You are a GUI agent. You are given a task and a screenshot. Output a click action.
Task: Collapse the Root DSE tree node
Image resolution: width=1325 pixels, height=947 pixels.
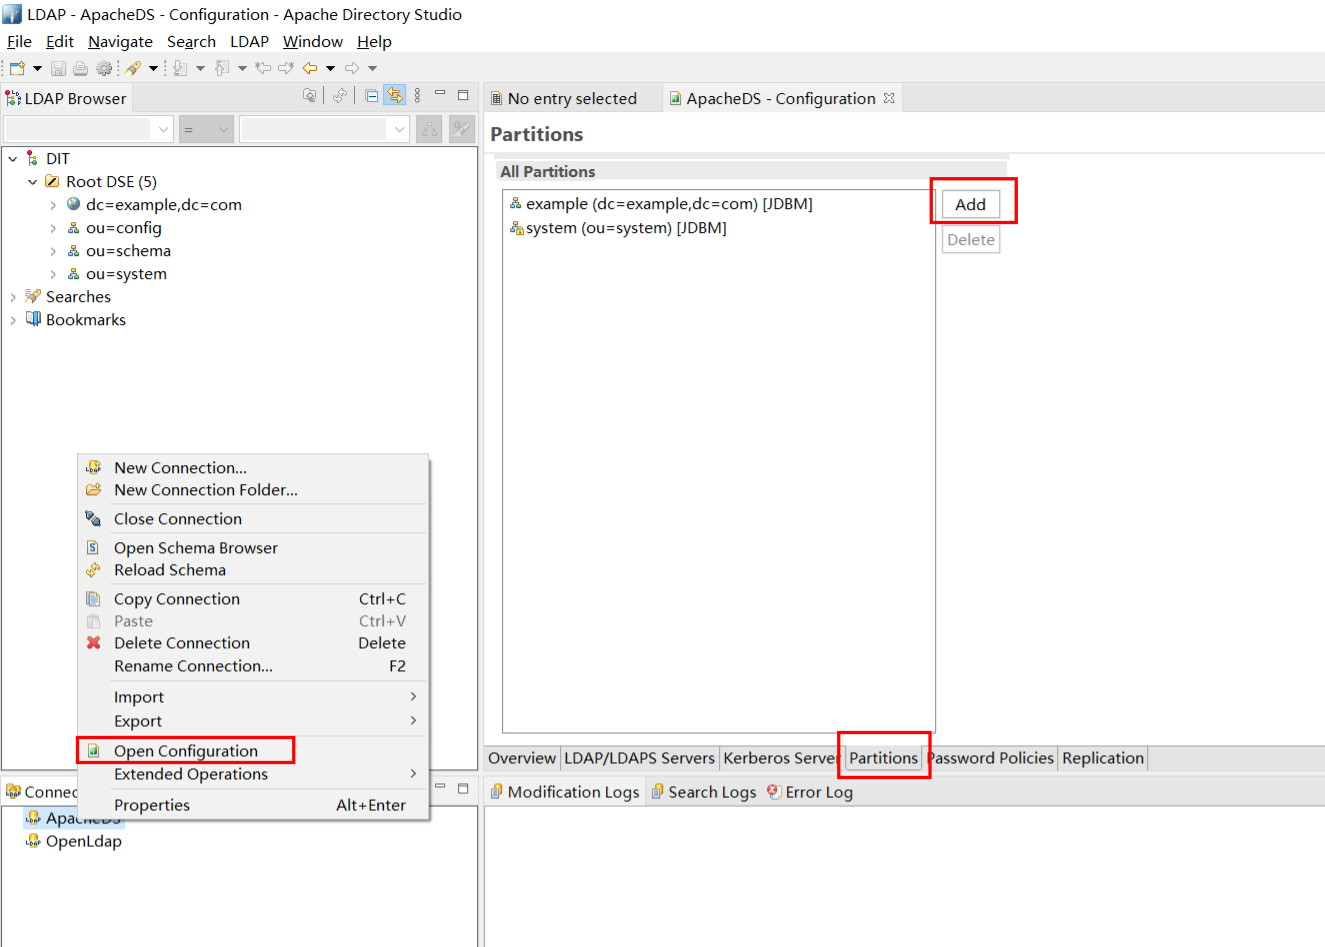coord(33,182)
